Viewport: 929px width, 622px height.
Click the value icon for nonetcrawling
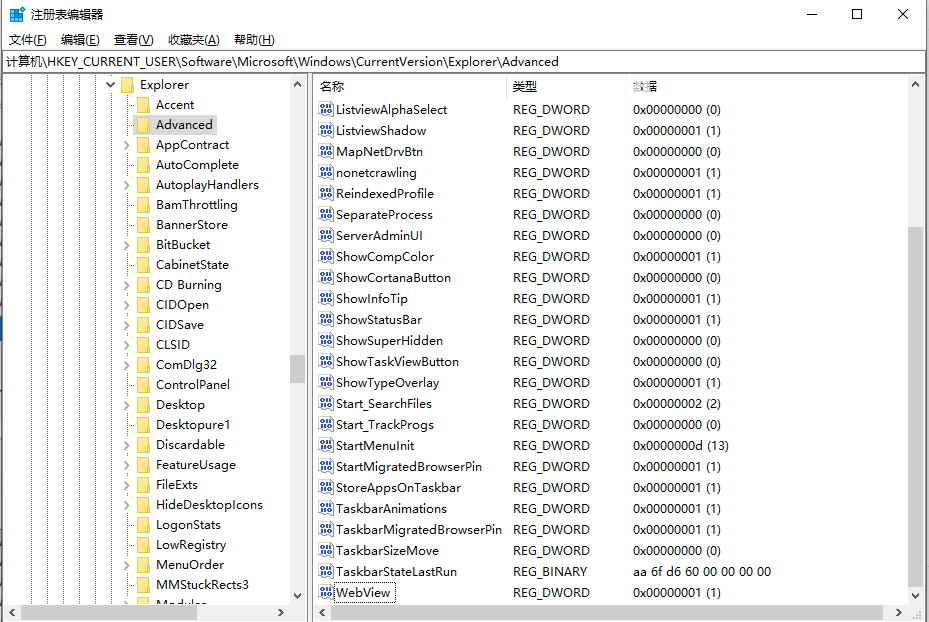click(x=326, y=172)
